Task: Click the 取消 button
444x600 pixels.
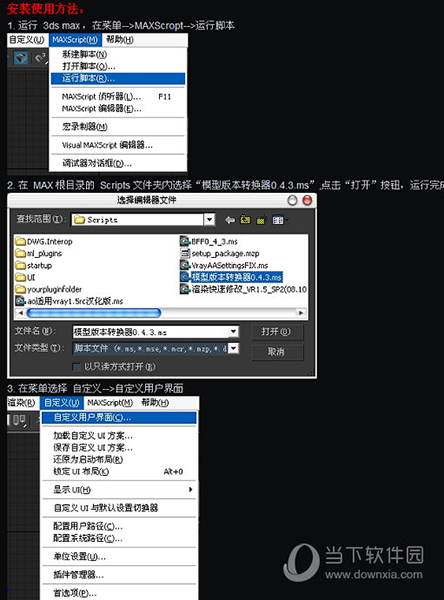Action: point(277,352)
